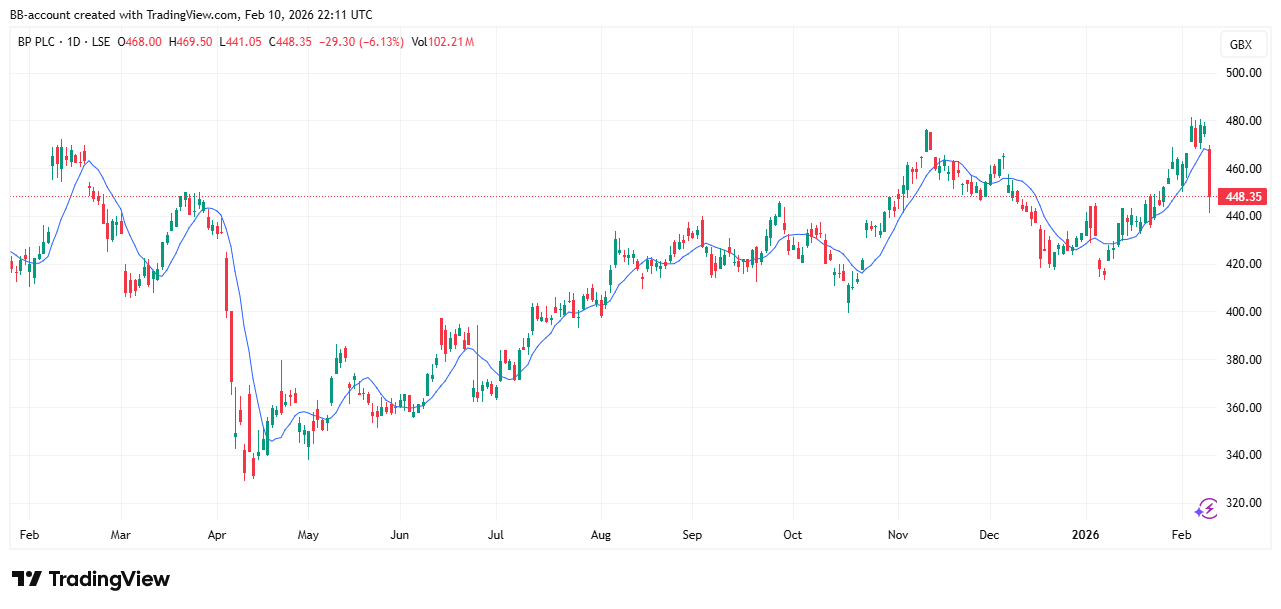This screenshot has width=1281, height=609.
Task: Click the 500.00 price axis label
Action: pyautogui.click(x=1244, y=73)
